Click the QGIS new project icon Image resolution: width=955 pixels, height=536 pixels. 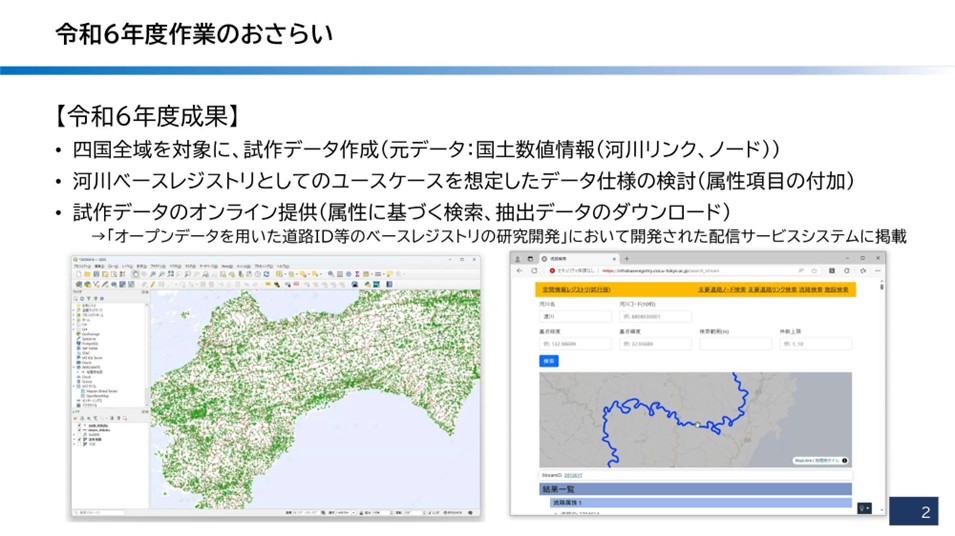(77, 274)
